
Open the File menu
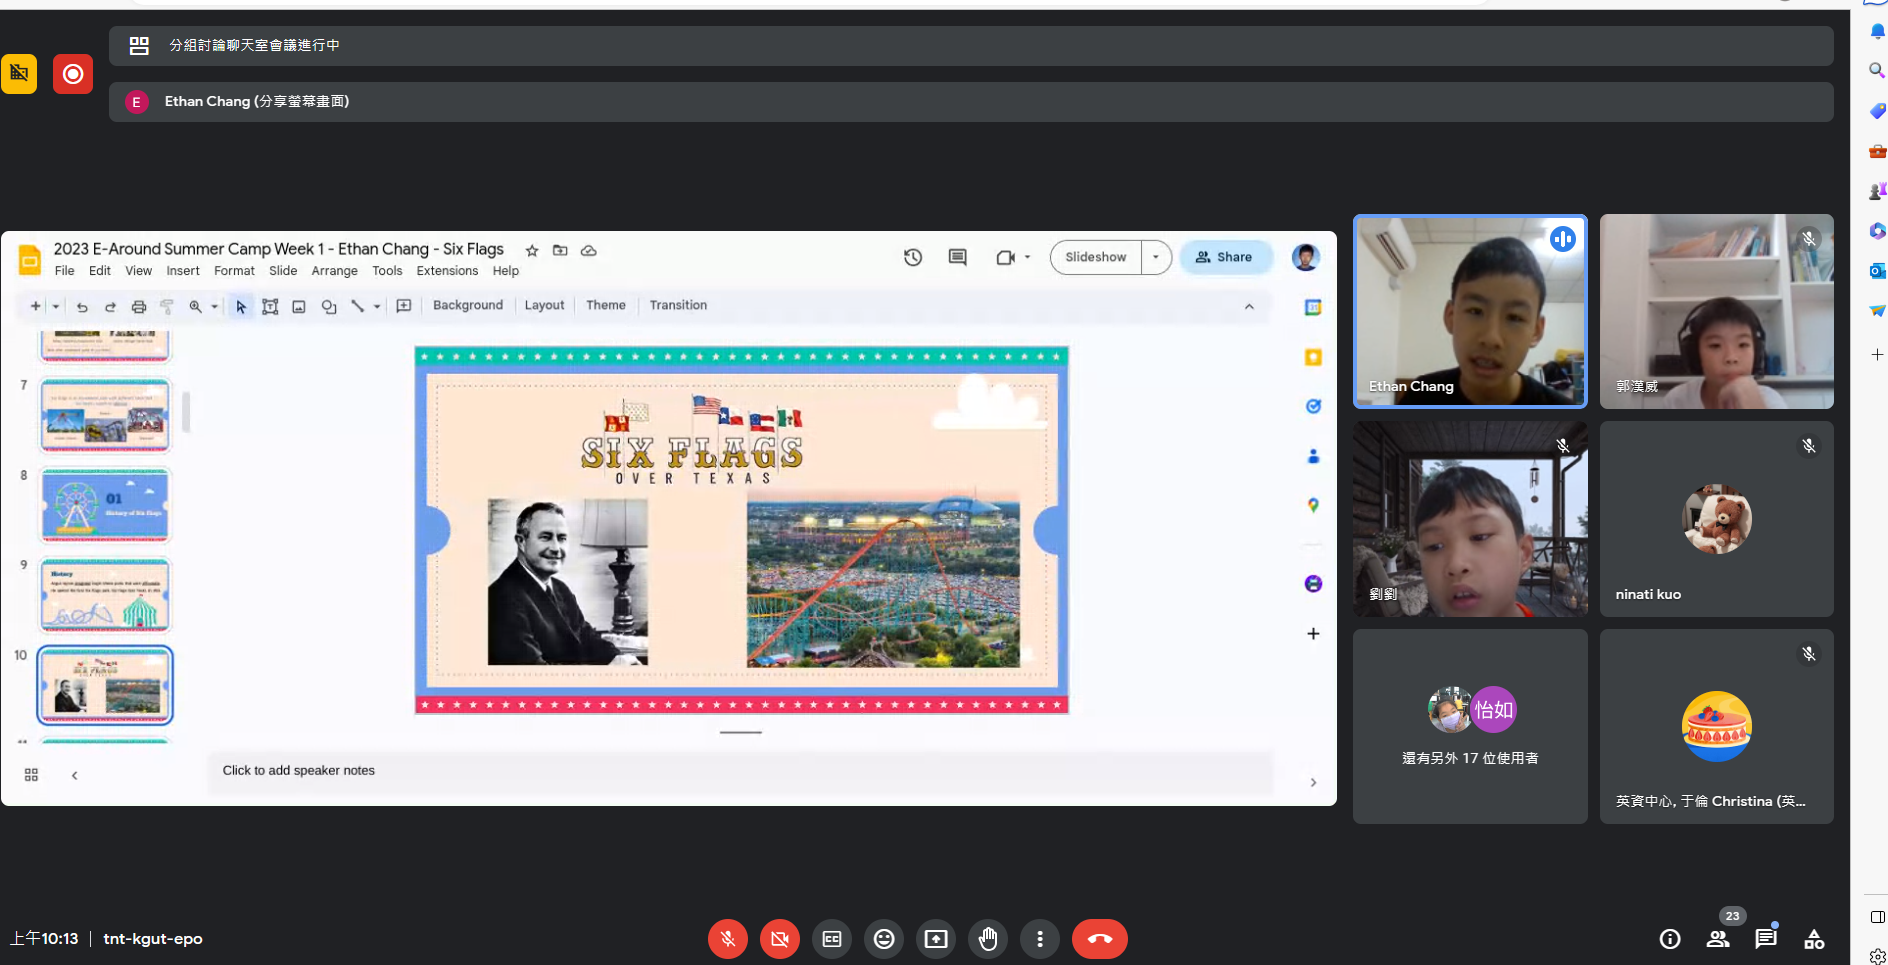tap(64, 271)
